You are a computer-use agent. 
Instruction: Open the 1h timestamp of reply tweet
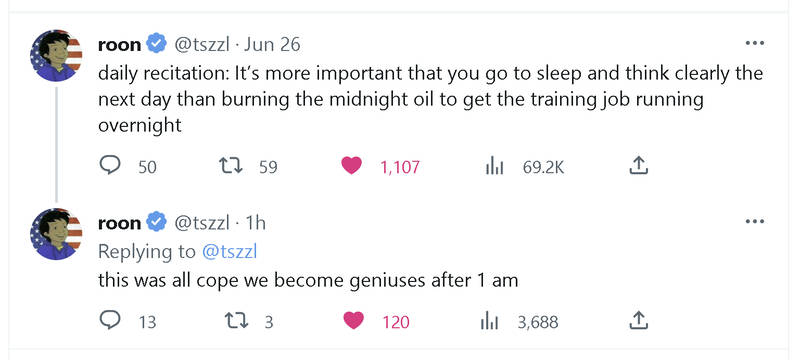[x=256, y=223]
